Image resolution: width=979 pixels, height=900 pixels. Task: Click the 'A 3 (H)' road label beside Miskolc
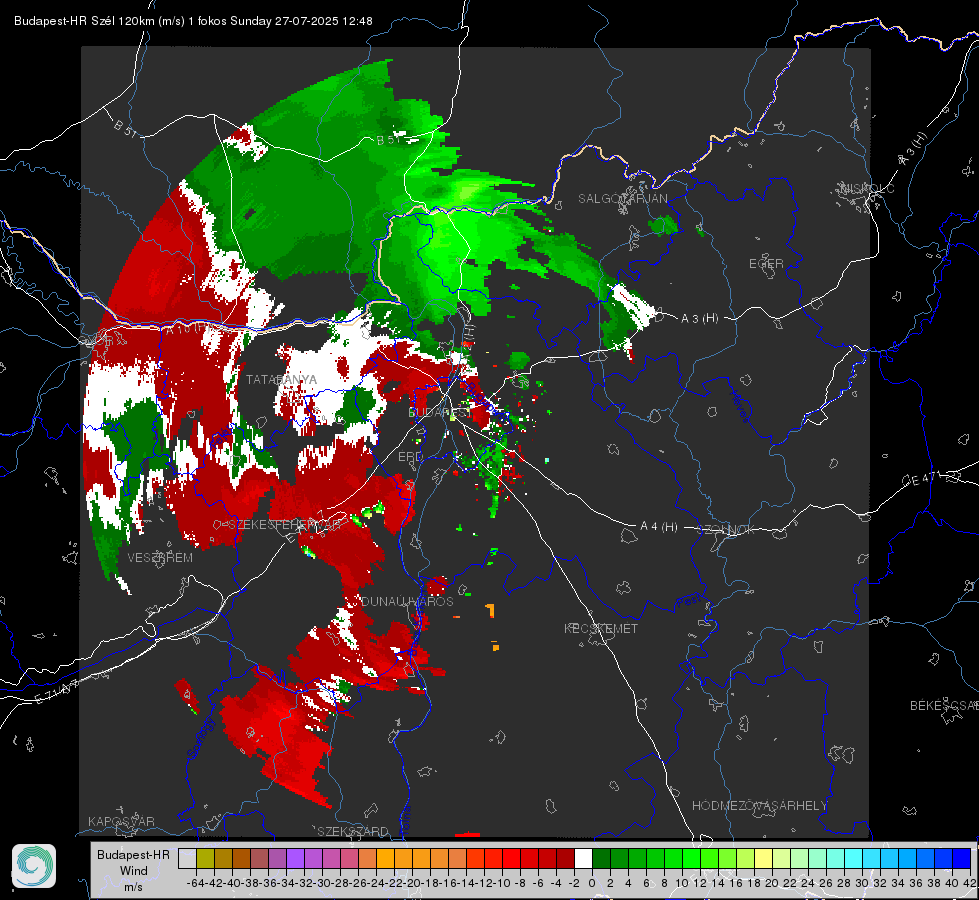[913, 149]
